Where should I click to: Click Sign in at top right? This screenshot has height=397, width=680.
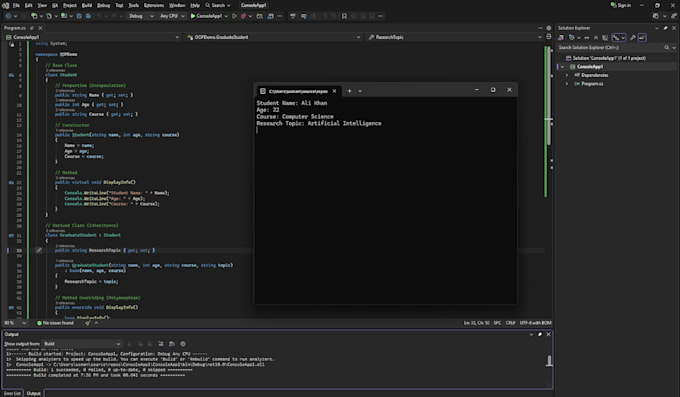click(621, 5)
